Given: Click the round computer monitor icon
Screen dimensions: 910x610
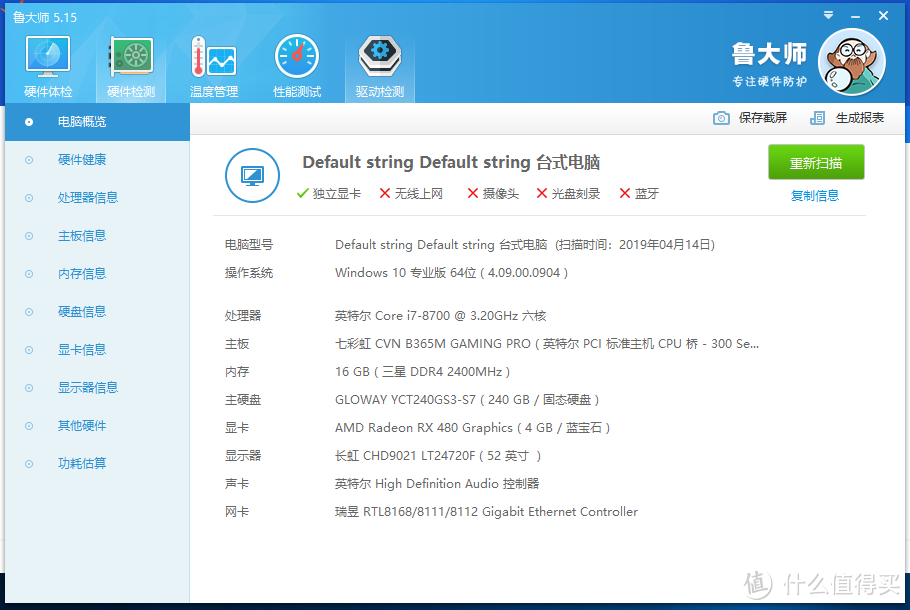Looking at the screenshot, I should 252,175.
